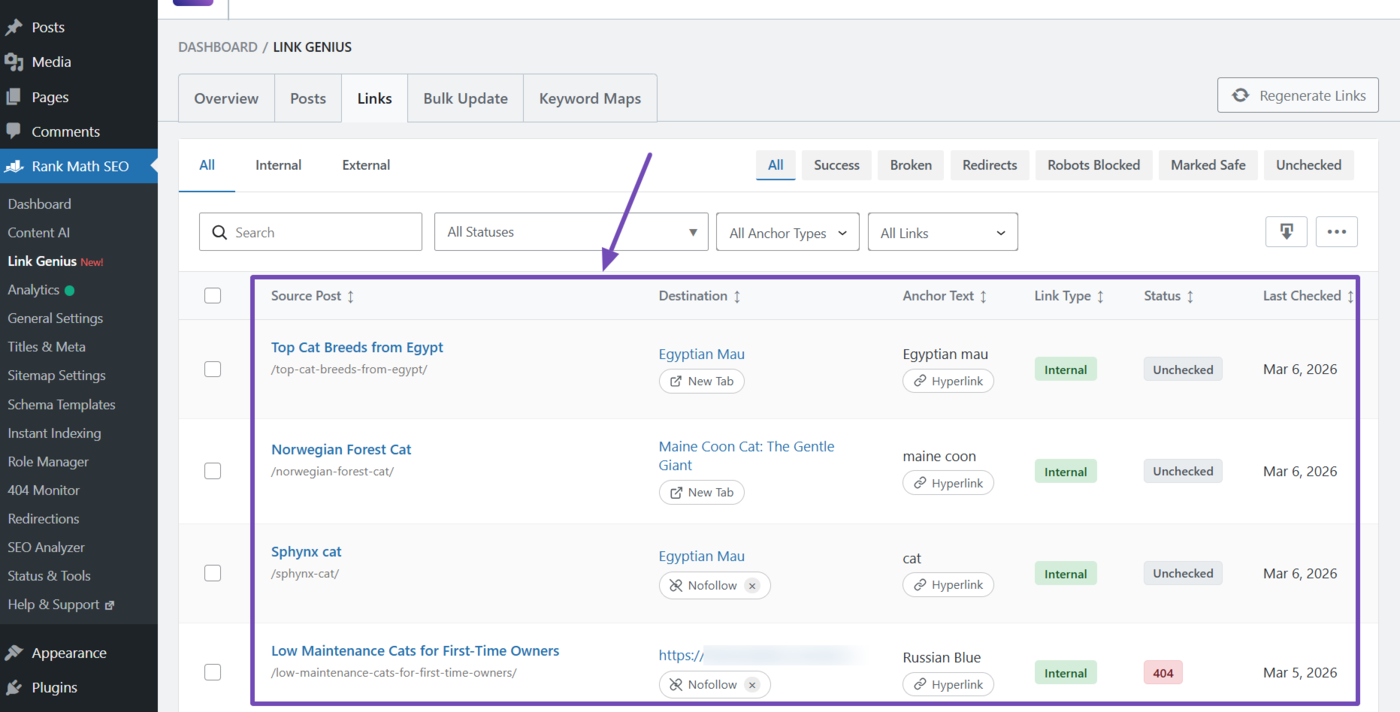Click the magnifying glass in the Search box
This screenshot has height=712, width=1400.
pyautogui.click(x=220, y=231)
